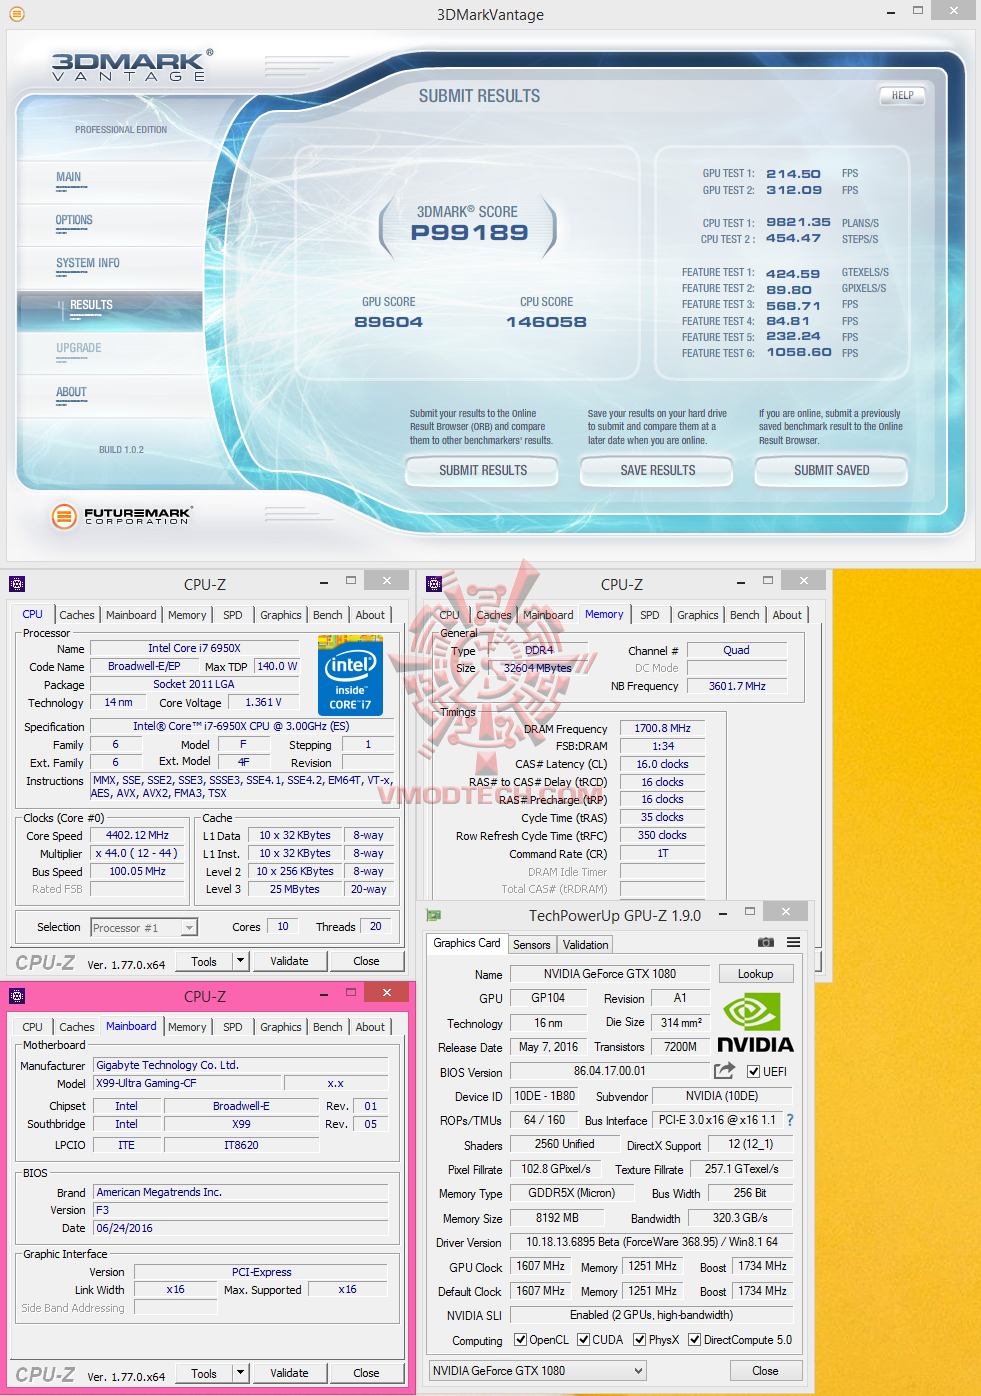981x1396 pixels.
Task: Click the GPU-Z screenshot camera icon
Action: click(765, 942)
